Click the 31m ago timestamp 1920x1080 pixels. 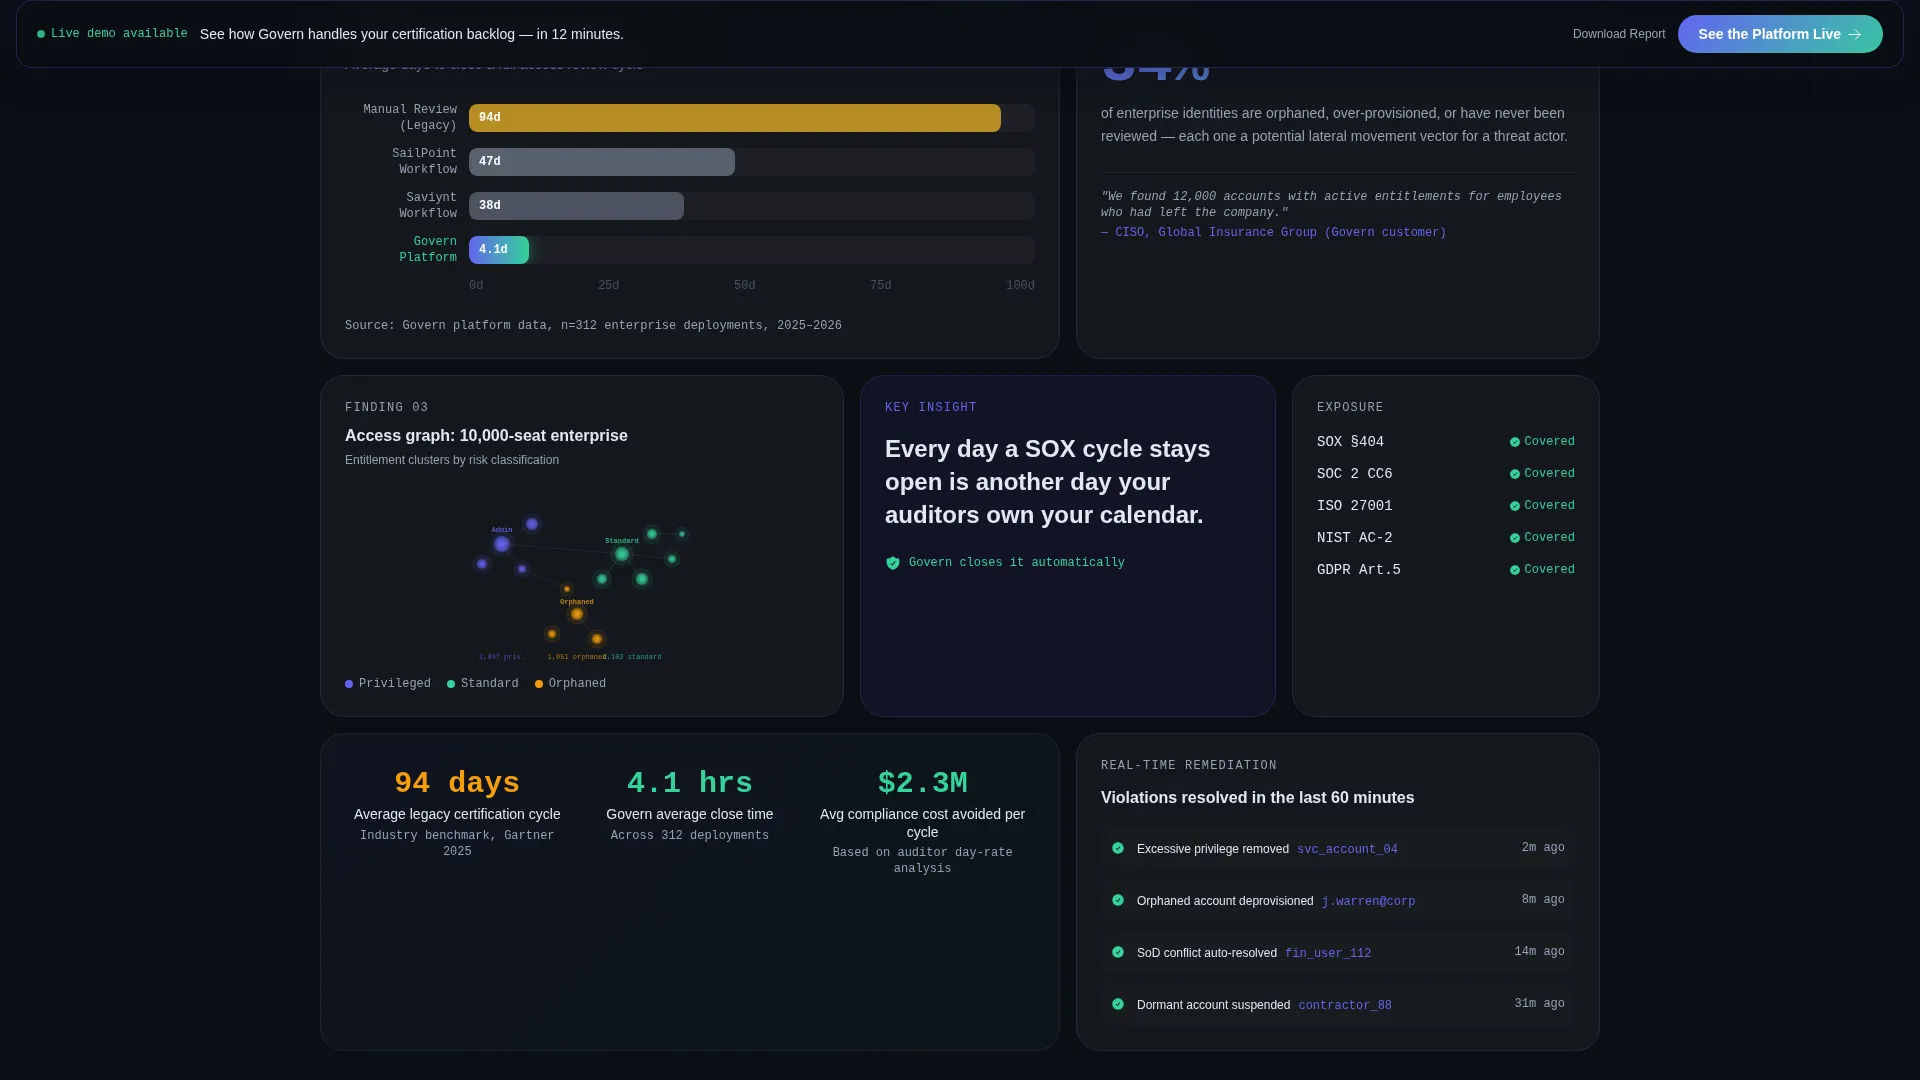(x=1539, y=1004)
